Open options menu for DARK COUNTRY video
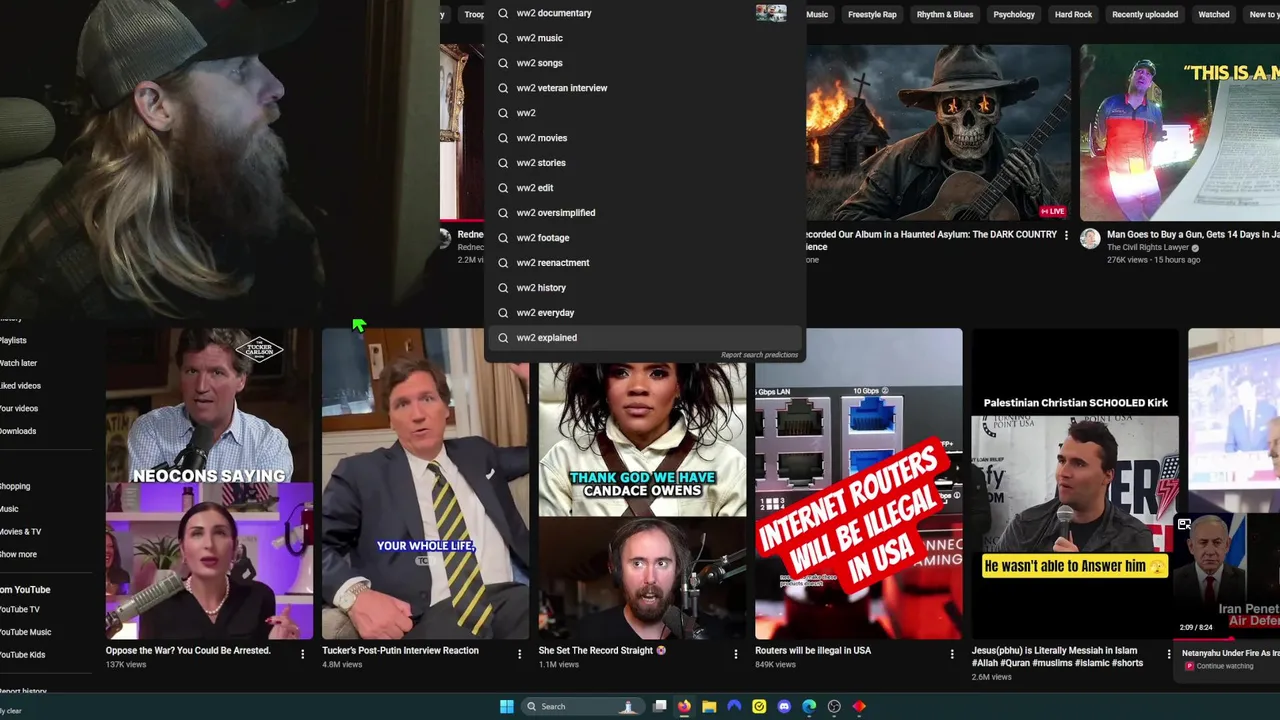 [x=1066, y=236]
